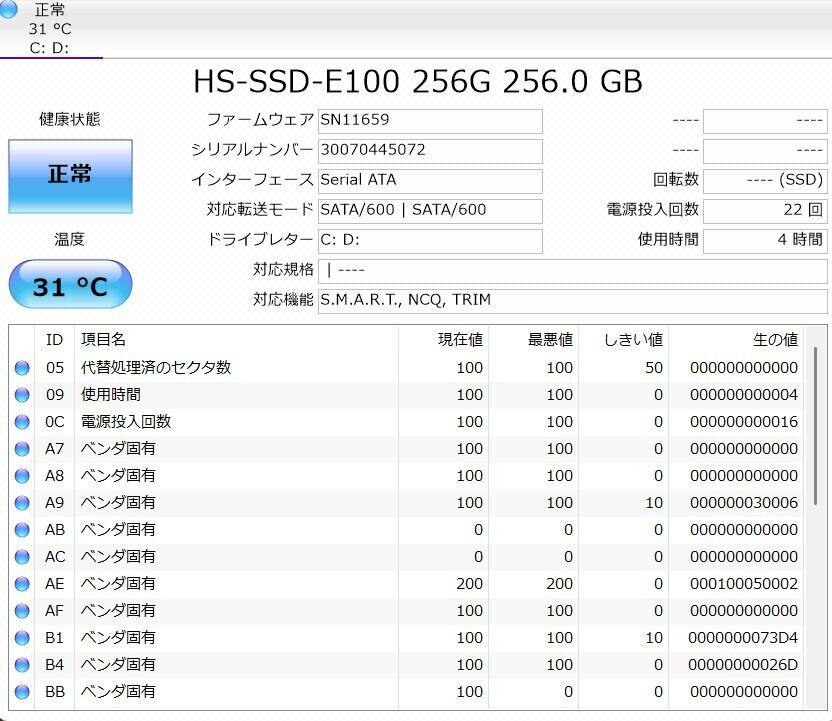The height and width of the screenshot is (721, 832).
Task: Click the 電源投入回数 value box showing 22 回
Action: coord(765,211)
